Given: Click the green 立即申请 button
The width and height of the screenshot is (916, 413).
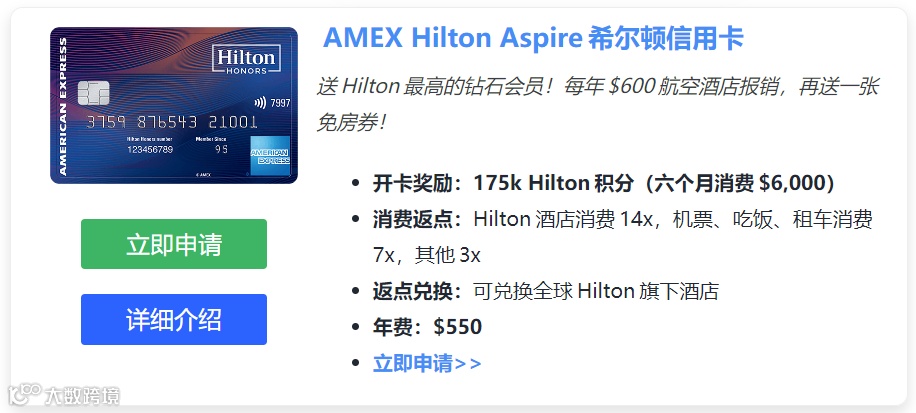Looking at the screenshot, I should 174,244.
